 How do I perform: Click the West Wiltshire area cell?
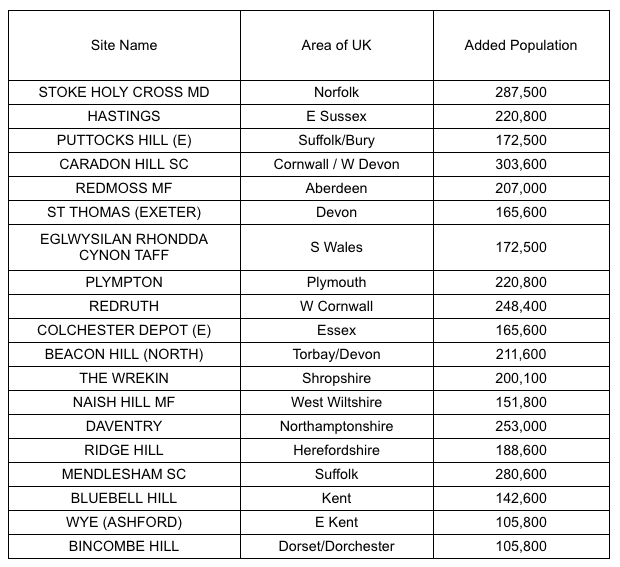(336, 403)
